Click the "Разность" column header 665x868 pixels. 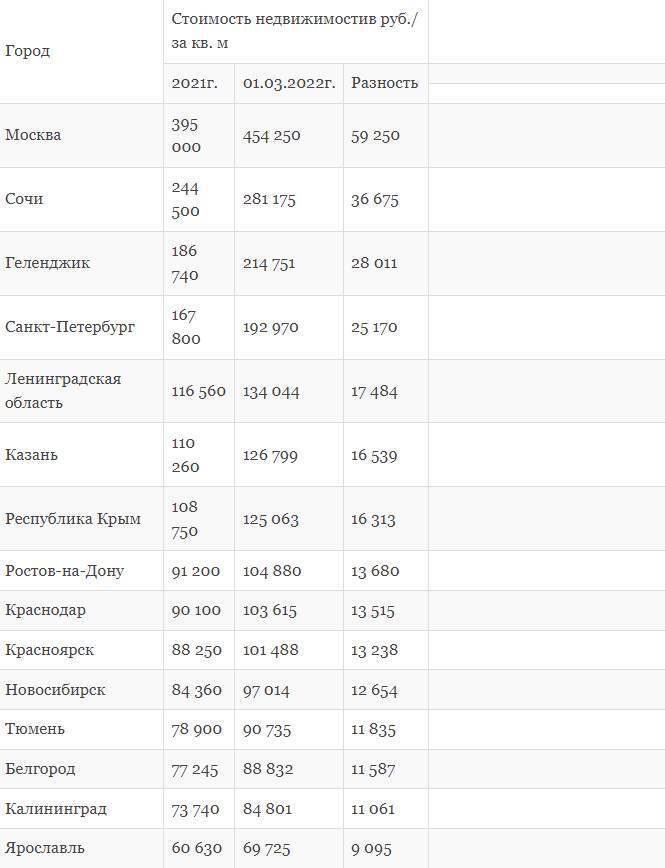click(x=384, y=83)
